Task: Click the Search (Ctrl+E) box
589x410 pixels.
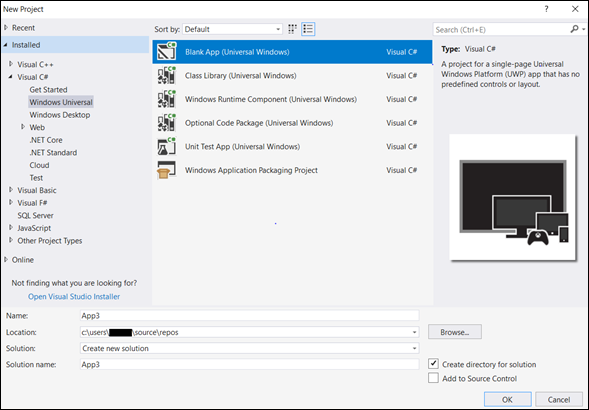Action: pyautogui.click(x=501, y=29)
